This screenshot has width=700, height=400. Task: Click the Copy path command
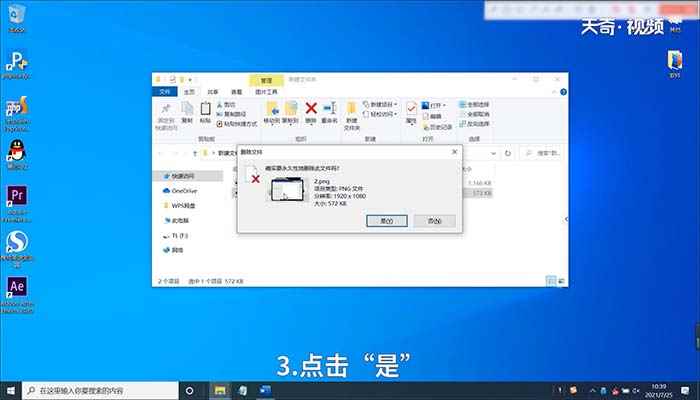[x=231, y=114]
